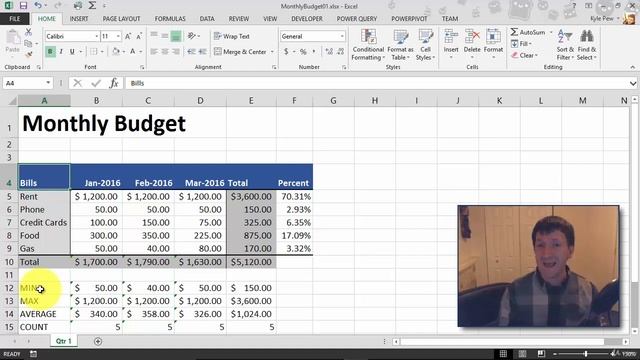Increase the cell indent
This screenshot has width=640, height=360.
tap(202, 51)
